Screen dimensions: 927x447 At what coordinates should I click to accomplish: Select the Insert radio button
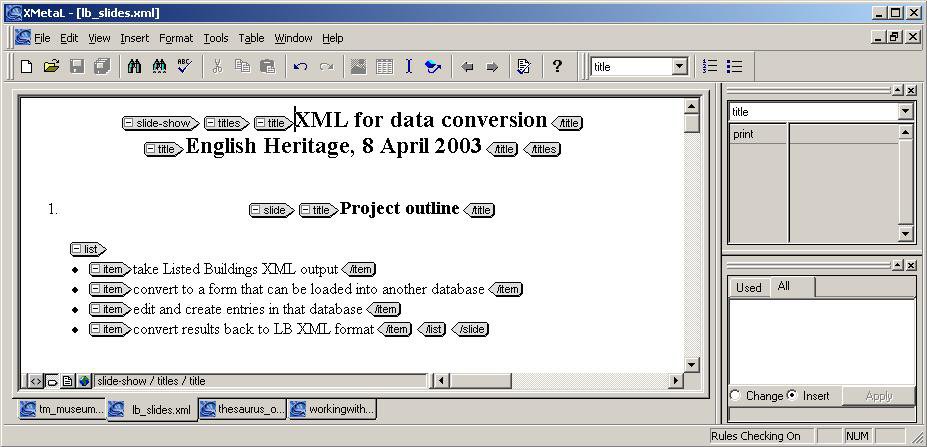pyautogui.click(x=792, y=396)
